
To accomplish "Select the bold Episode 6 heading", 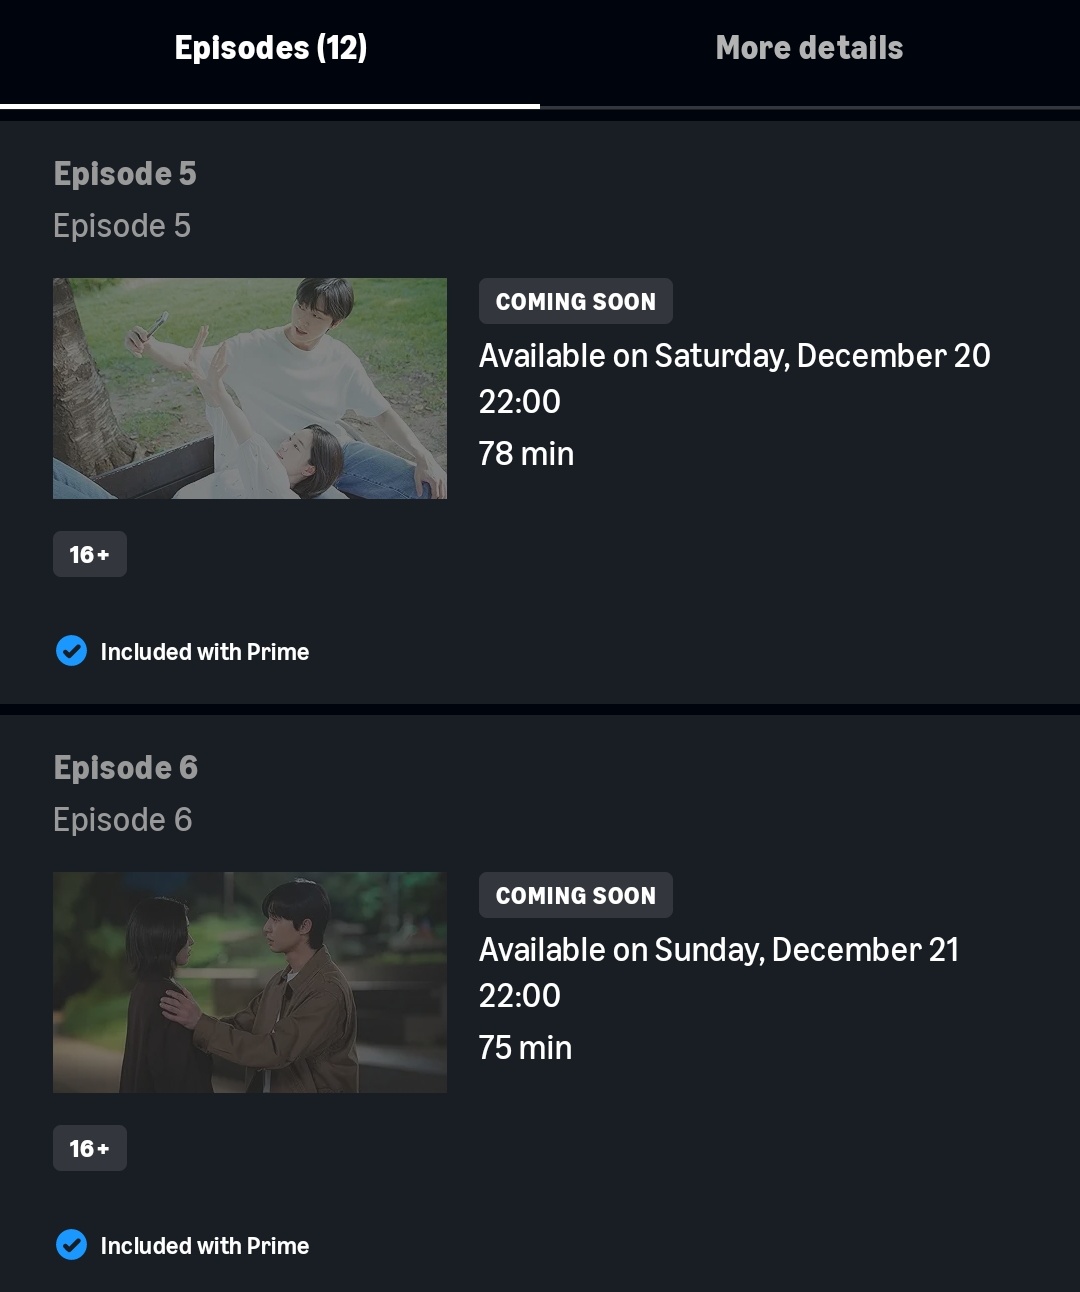I will 126,768.
